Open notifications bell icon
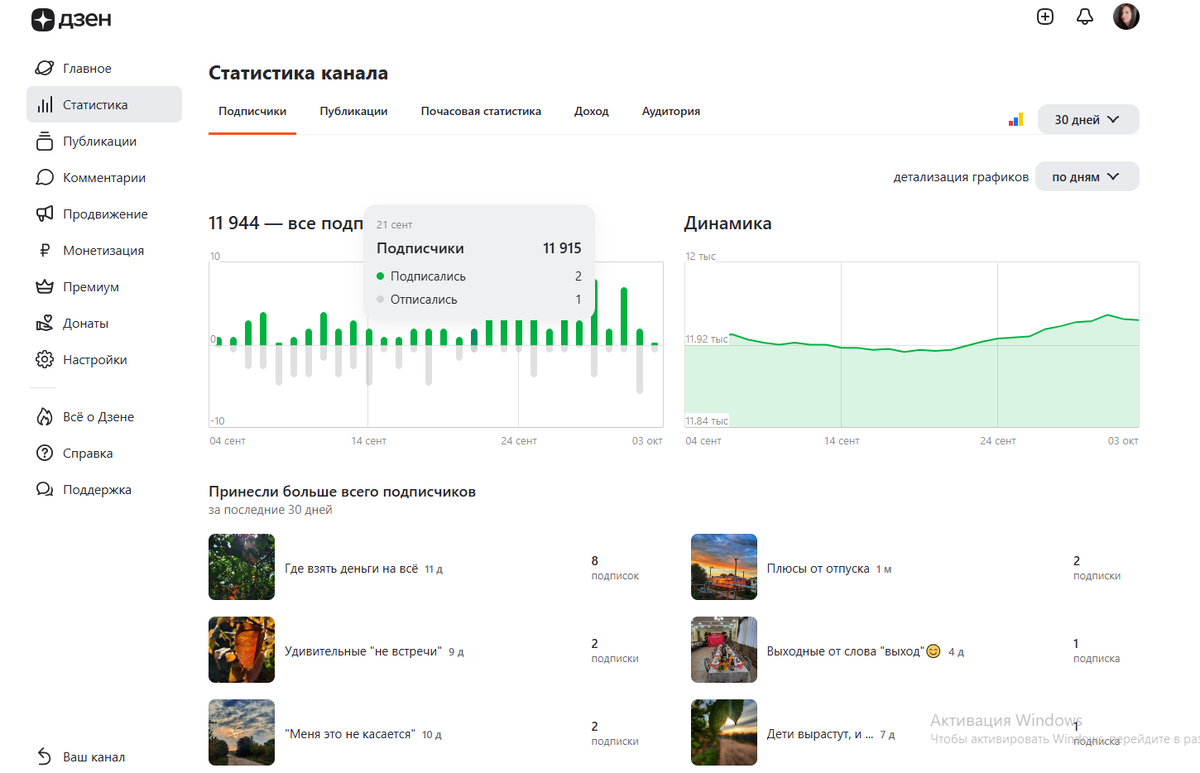This screenshot has width=1200, height=773. click(1085, 17)
